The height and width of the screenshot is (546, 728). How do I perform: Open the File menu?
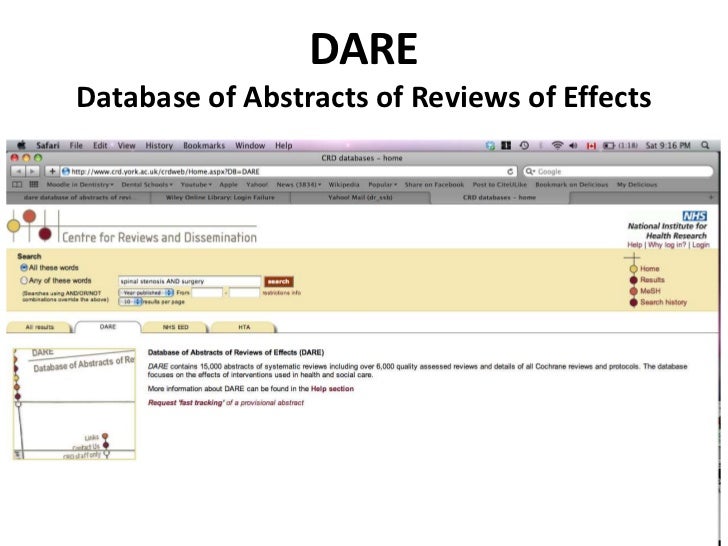(76, 145)
